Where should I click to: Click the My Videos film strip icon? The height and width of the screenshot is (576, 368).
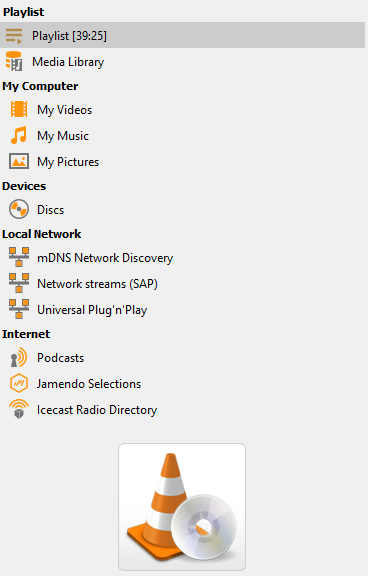19,109
